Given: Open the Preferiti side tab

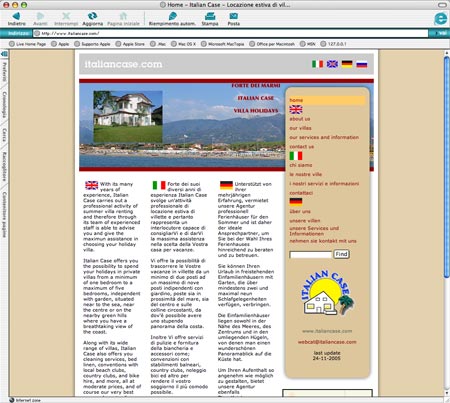Looking at the screenshot, I should tap(4, 71).
